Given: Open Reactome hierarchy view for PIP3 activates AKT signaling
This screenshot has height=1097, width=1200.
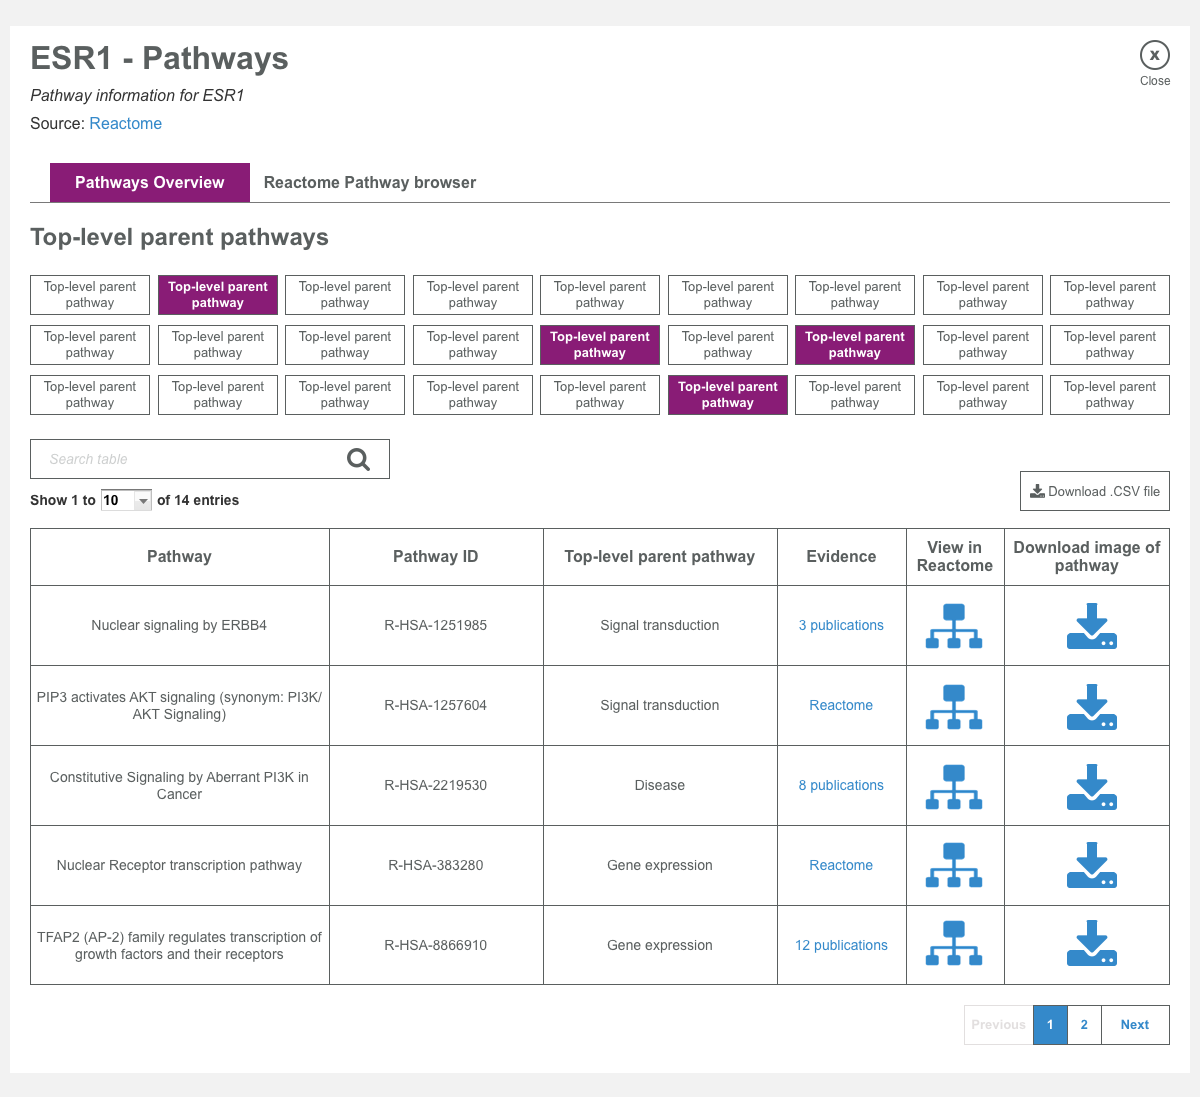Looking at the screenshot, I should click(x=955, y=705).
